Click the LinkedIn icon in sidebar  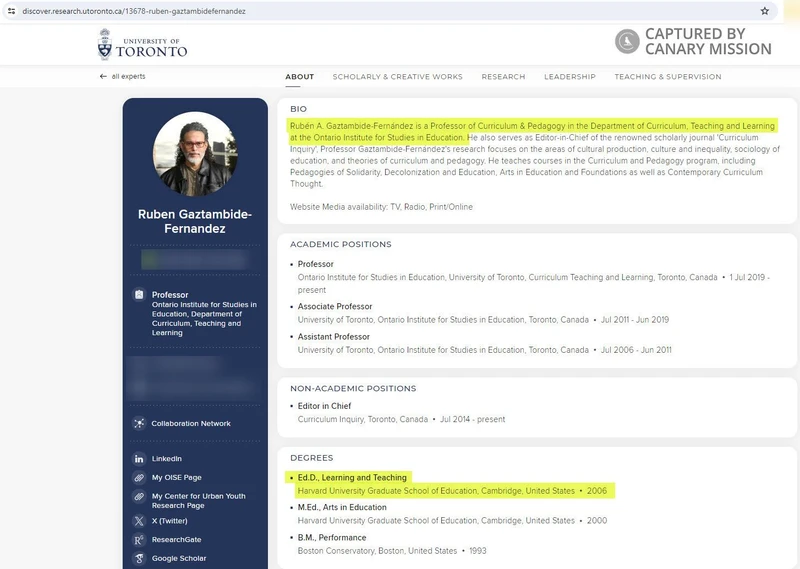tap(139, 458)
